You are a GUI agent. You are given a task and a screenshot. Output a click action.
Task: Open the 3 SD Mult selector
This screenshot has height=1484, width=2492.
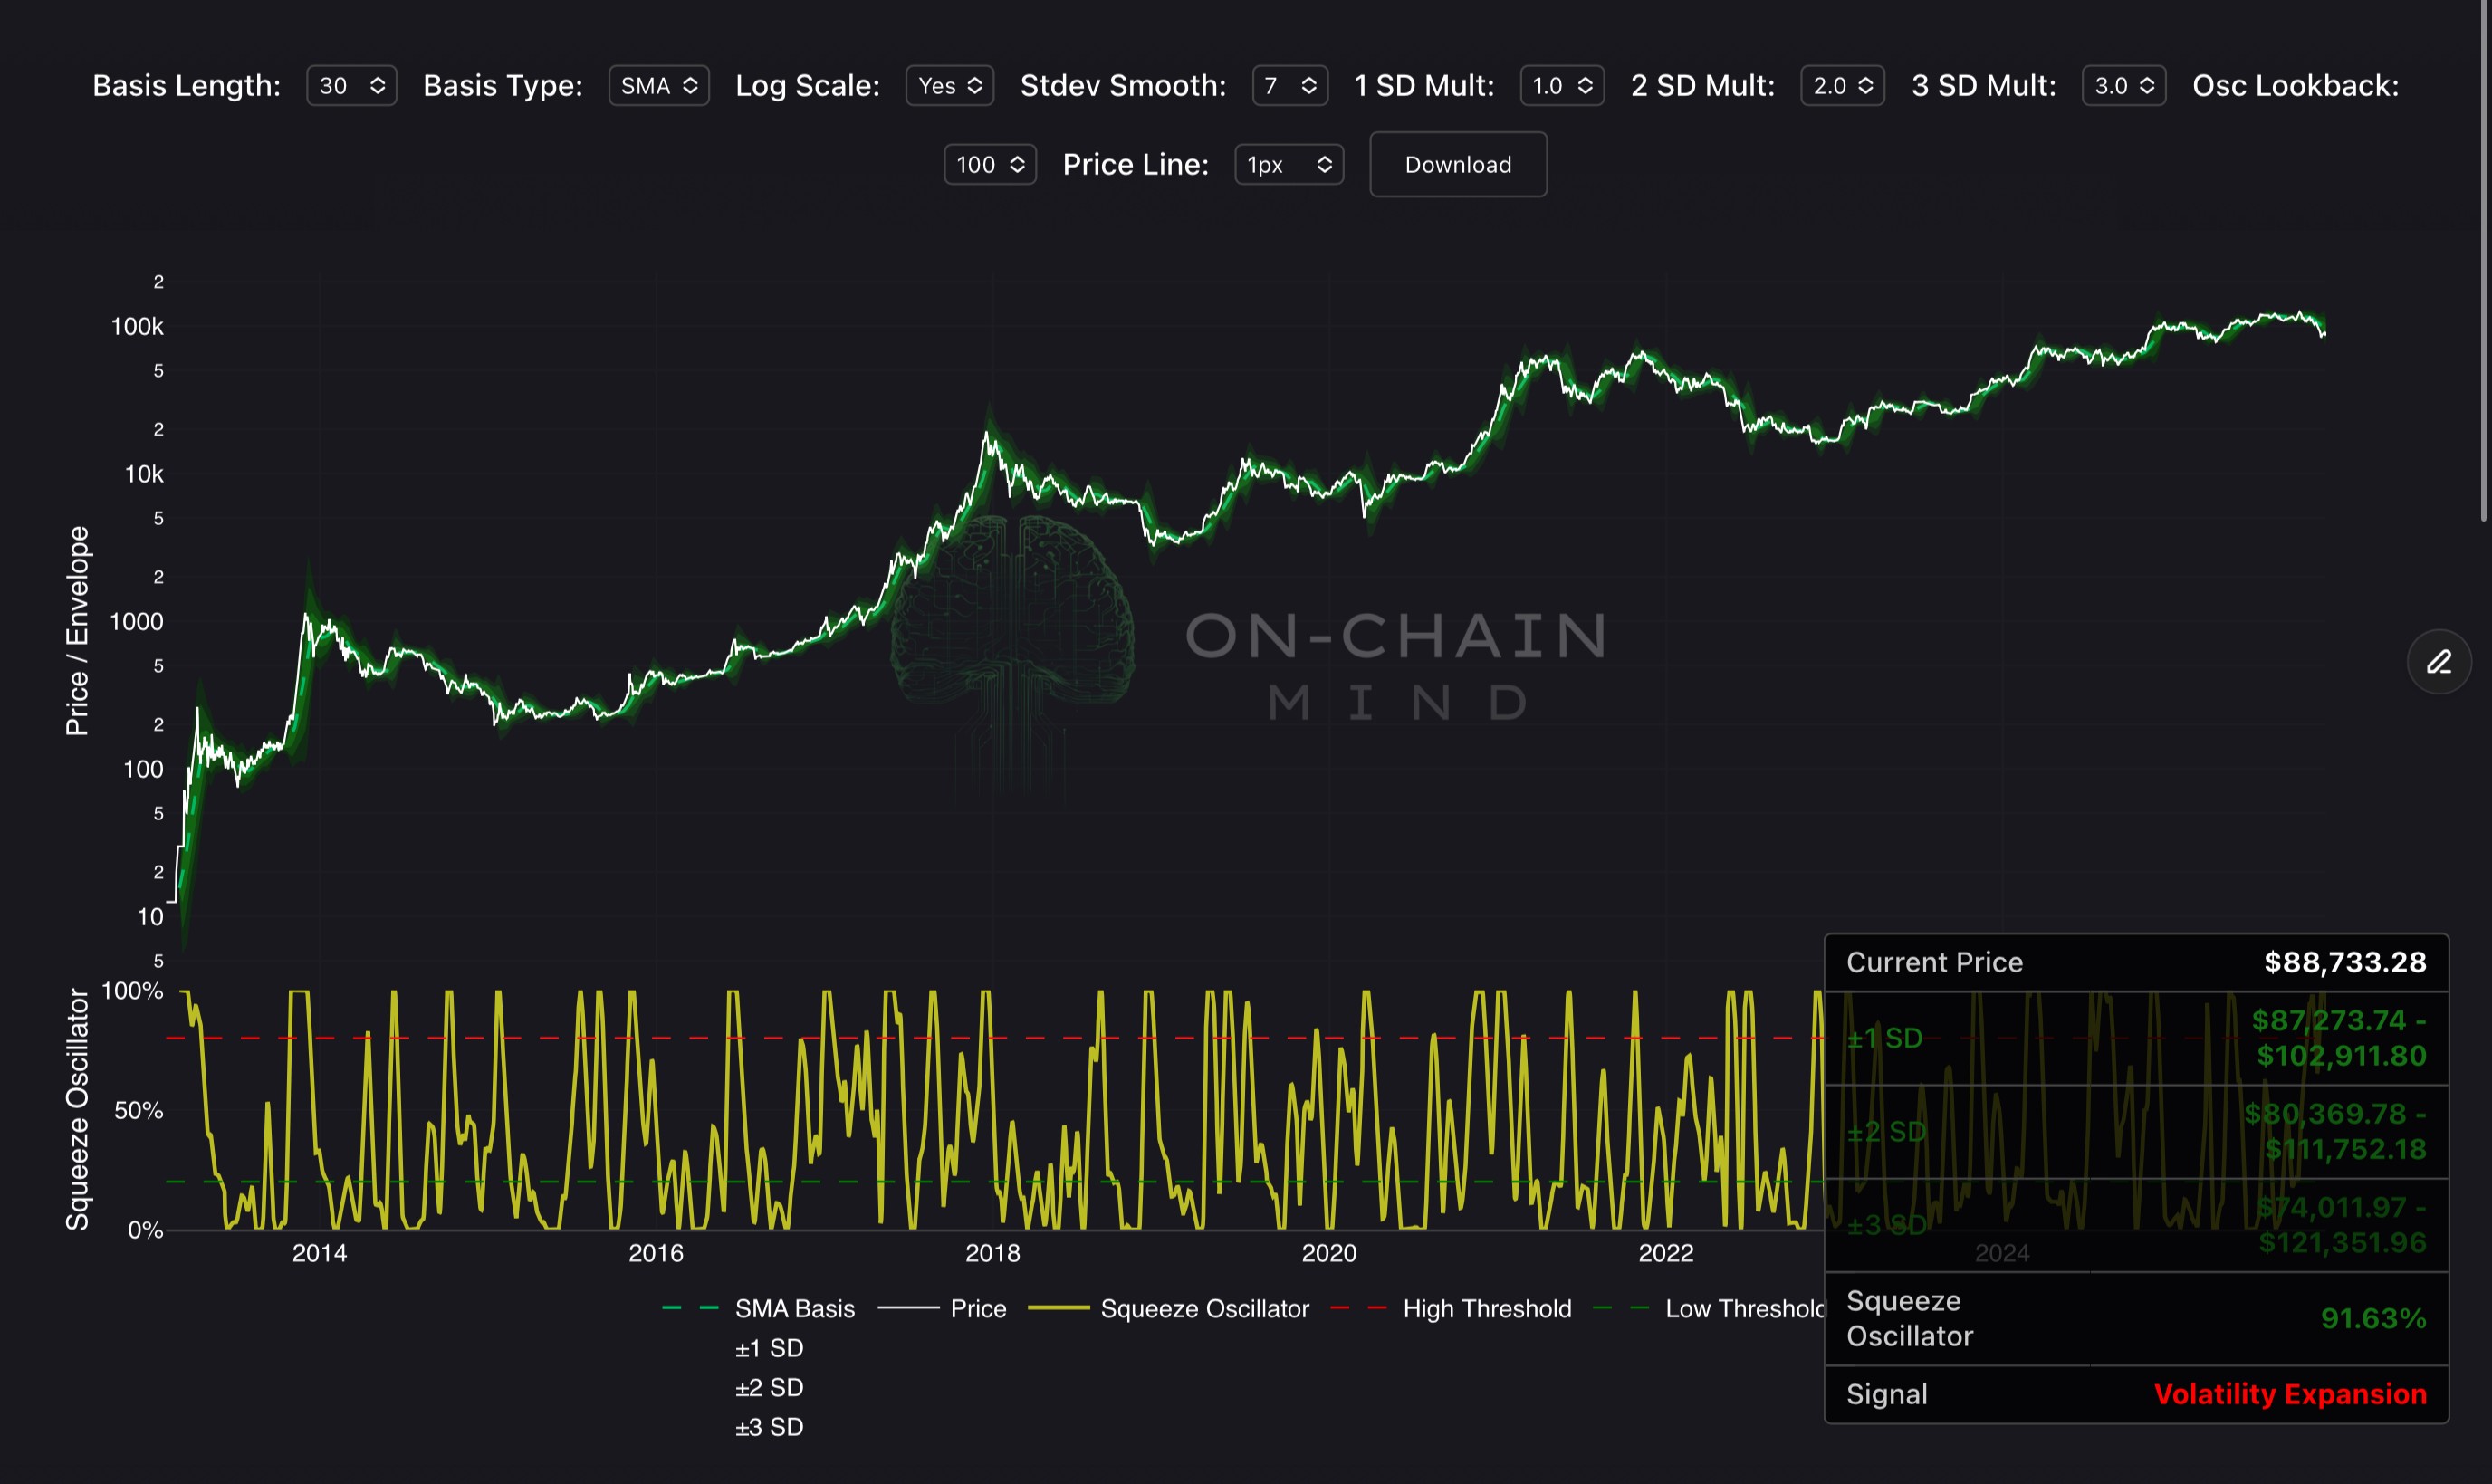(x=2123, y=86)
